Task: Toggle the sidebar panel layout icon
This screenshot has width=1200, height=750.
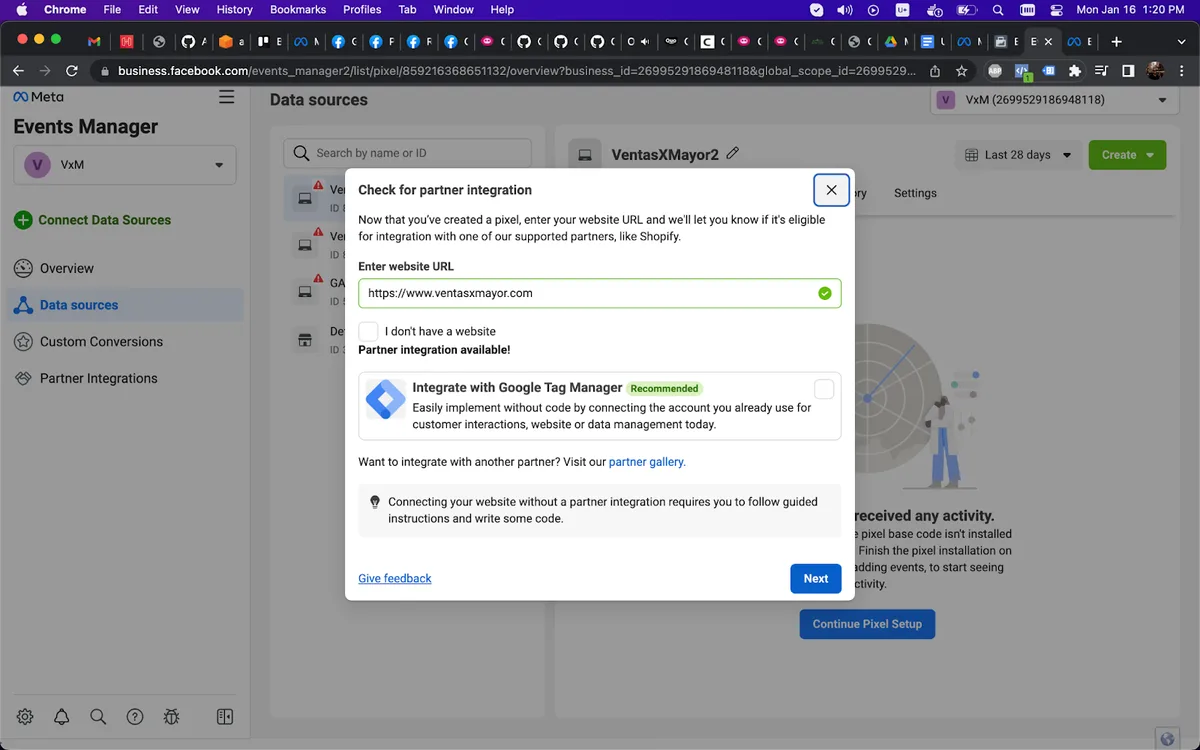Action: tap(225, 716)
